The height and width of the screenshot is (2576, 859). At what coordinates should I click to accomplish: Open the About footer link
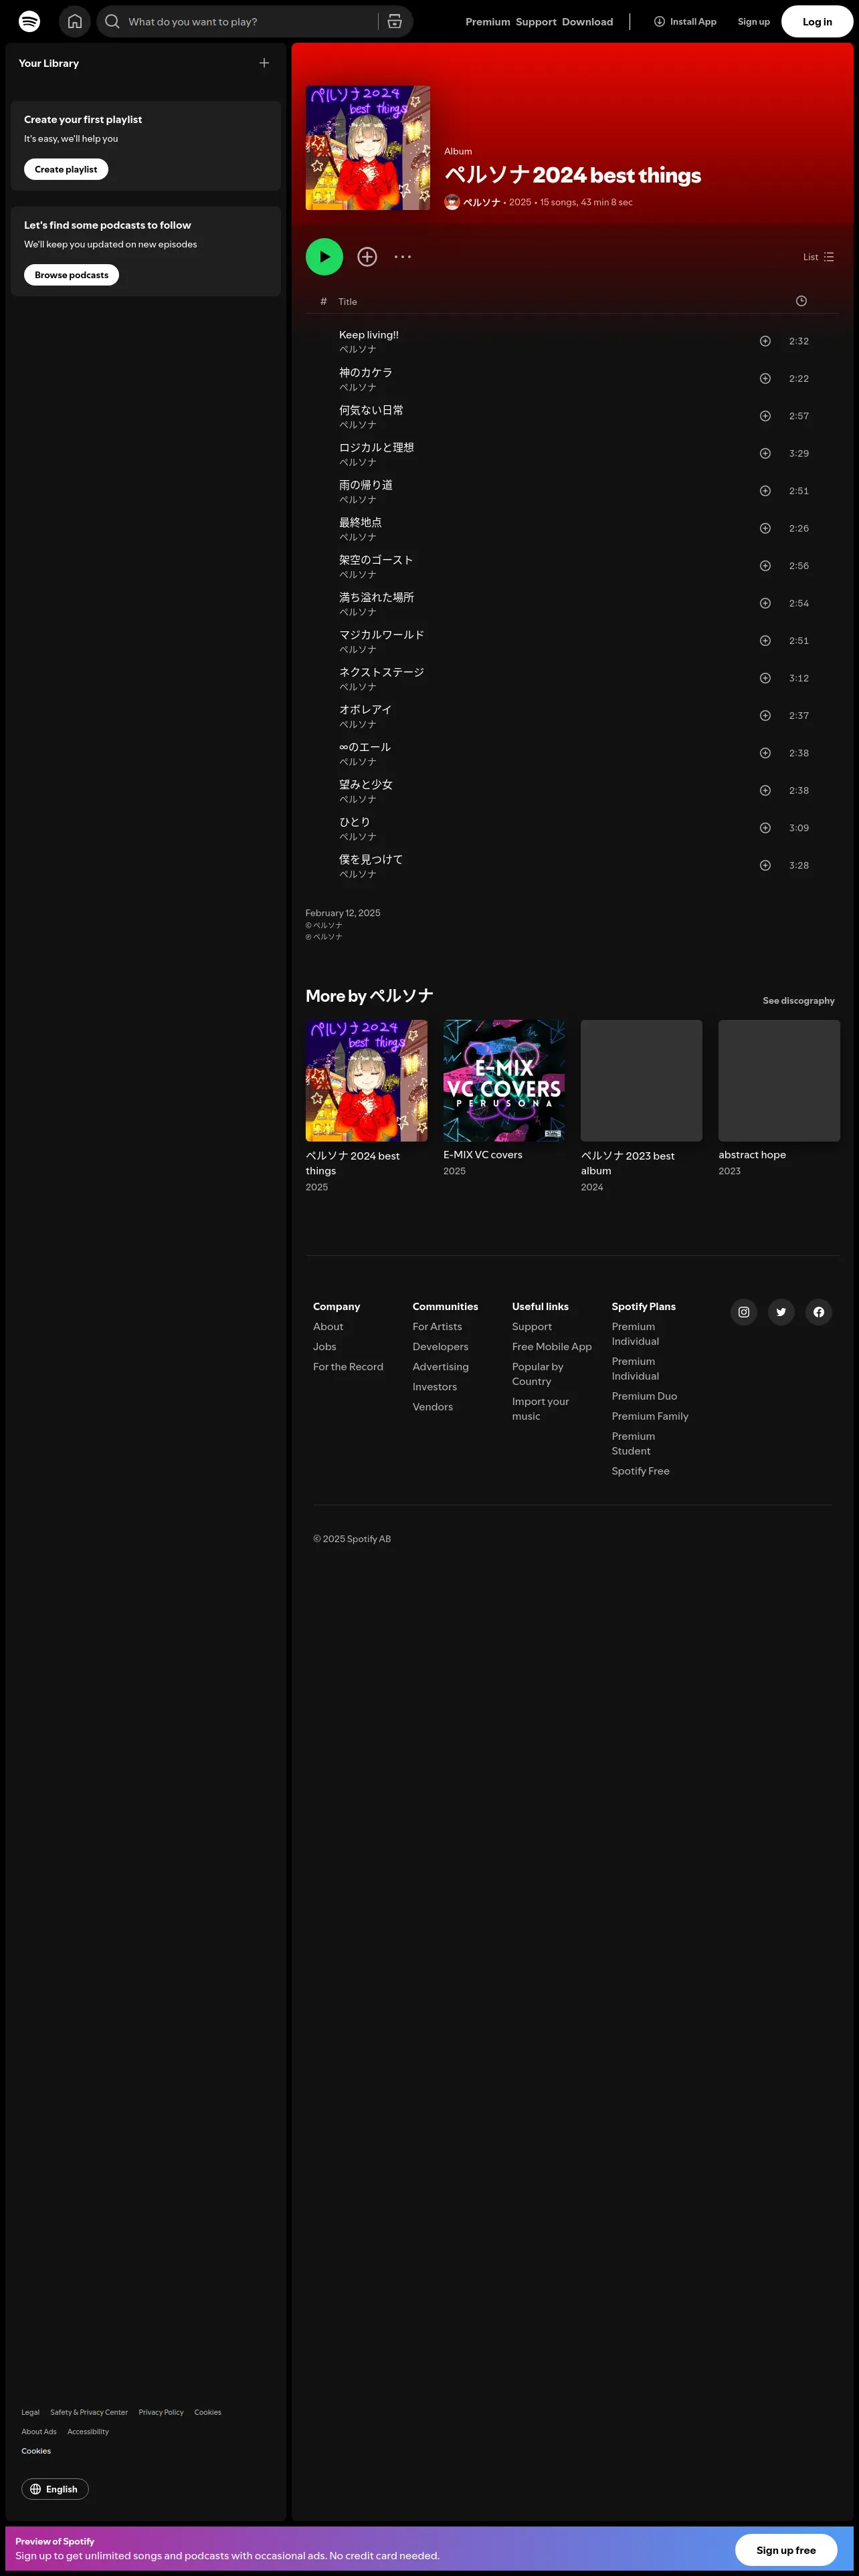pyautogui.click(x=328, y=1327)
